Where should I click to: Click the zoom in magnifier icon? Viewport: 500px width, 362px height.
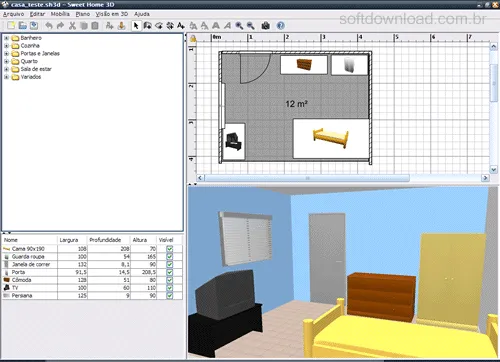[x=239, y=26]
